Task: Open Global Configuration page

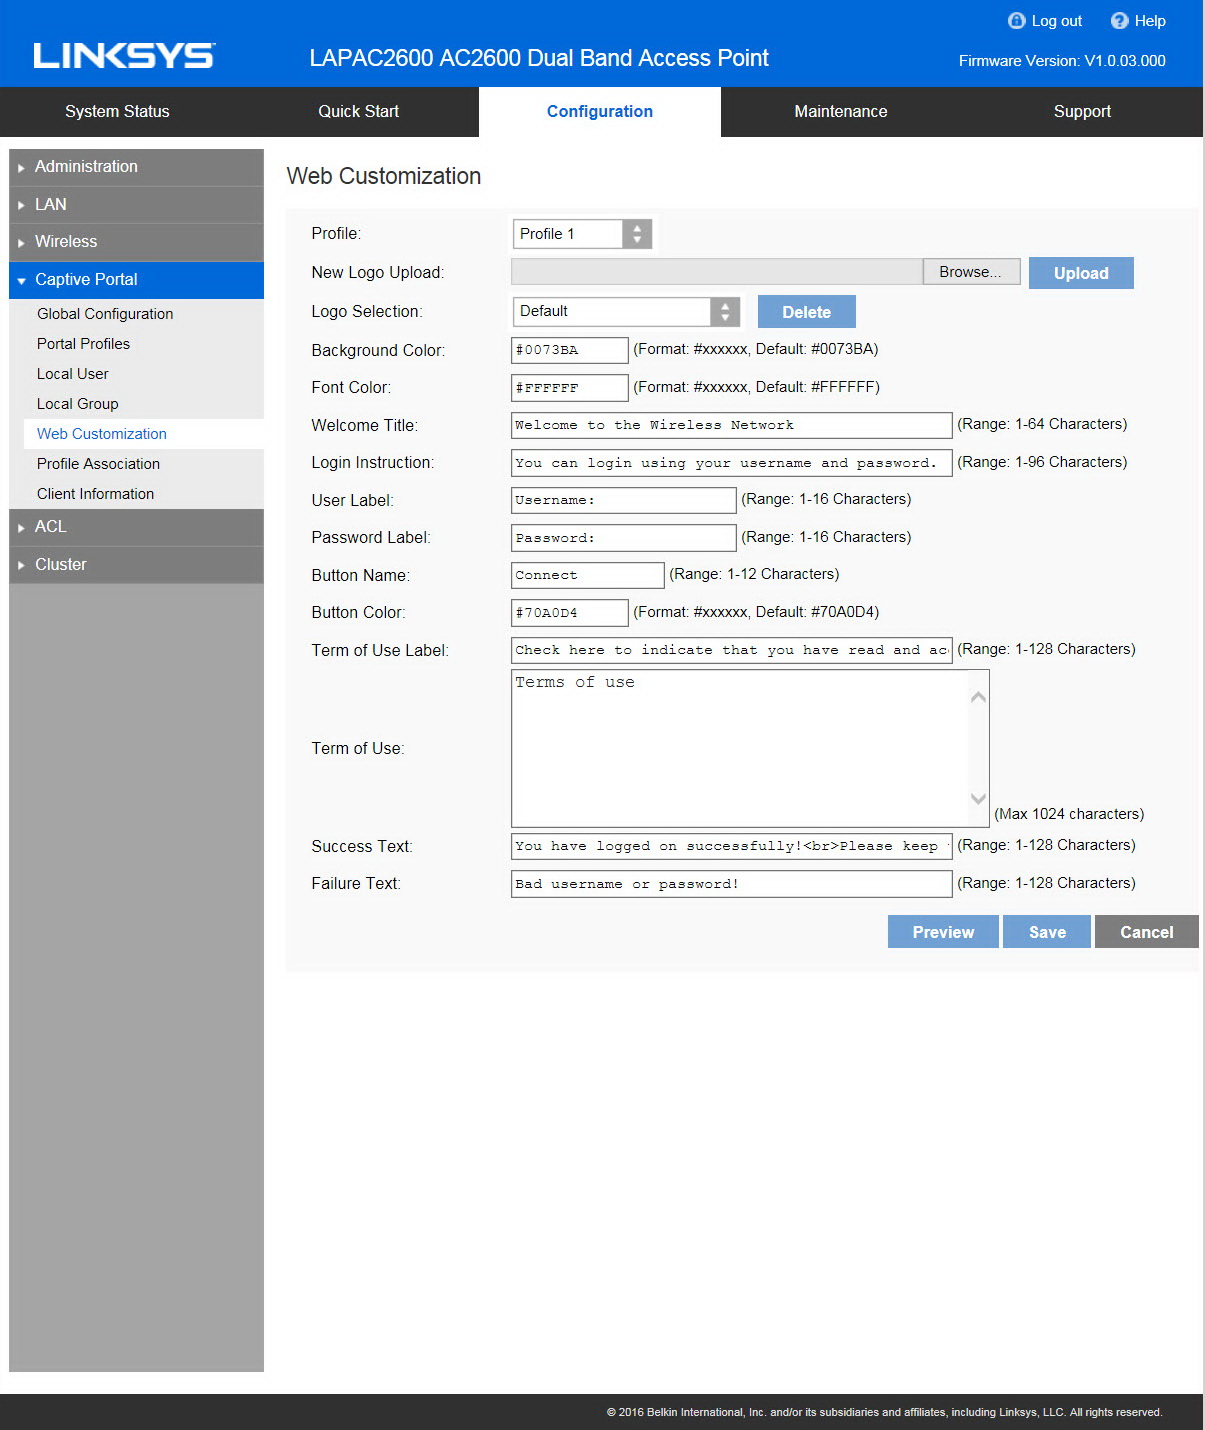Action: [x=105, y=314]
